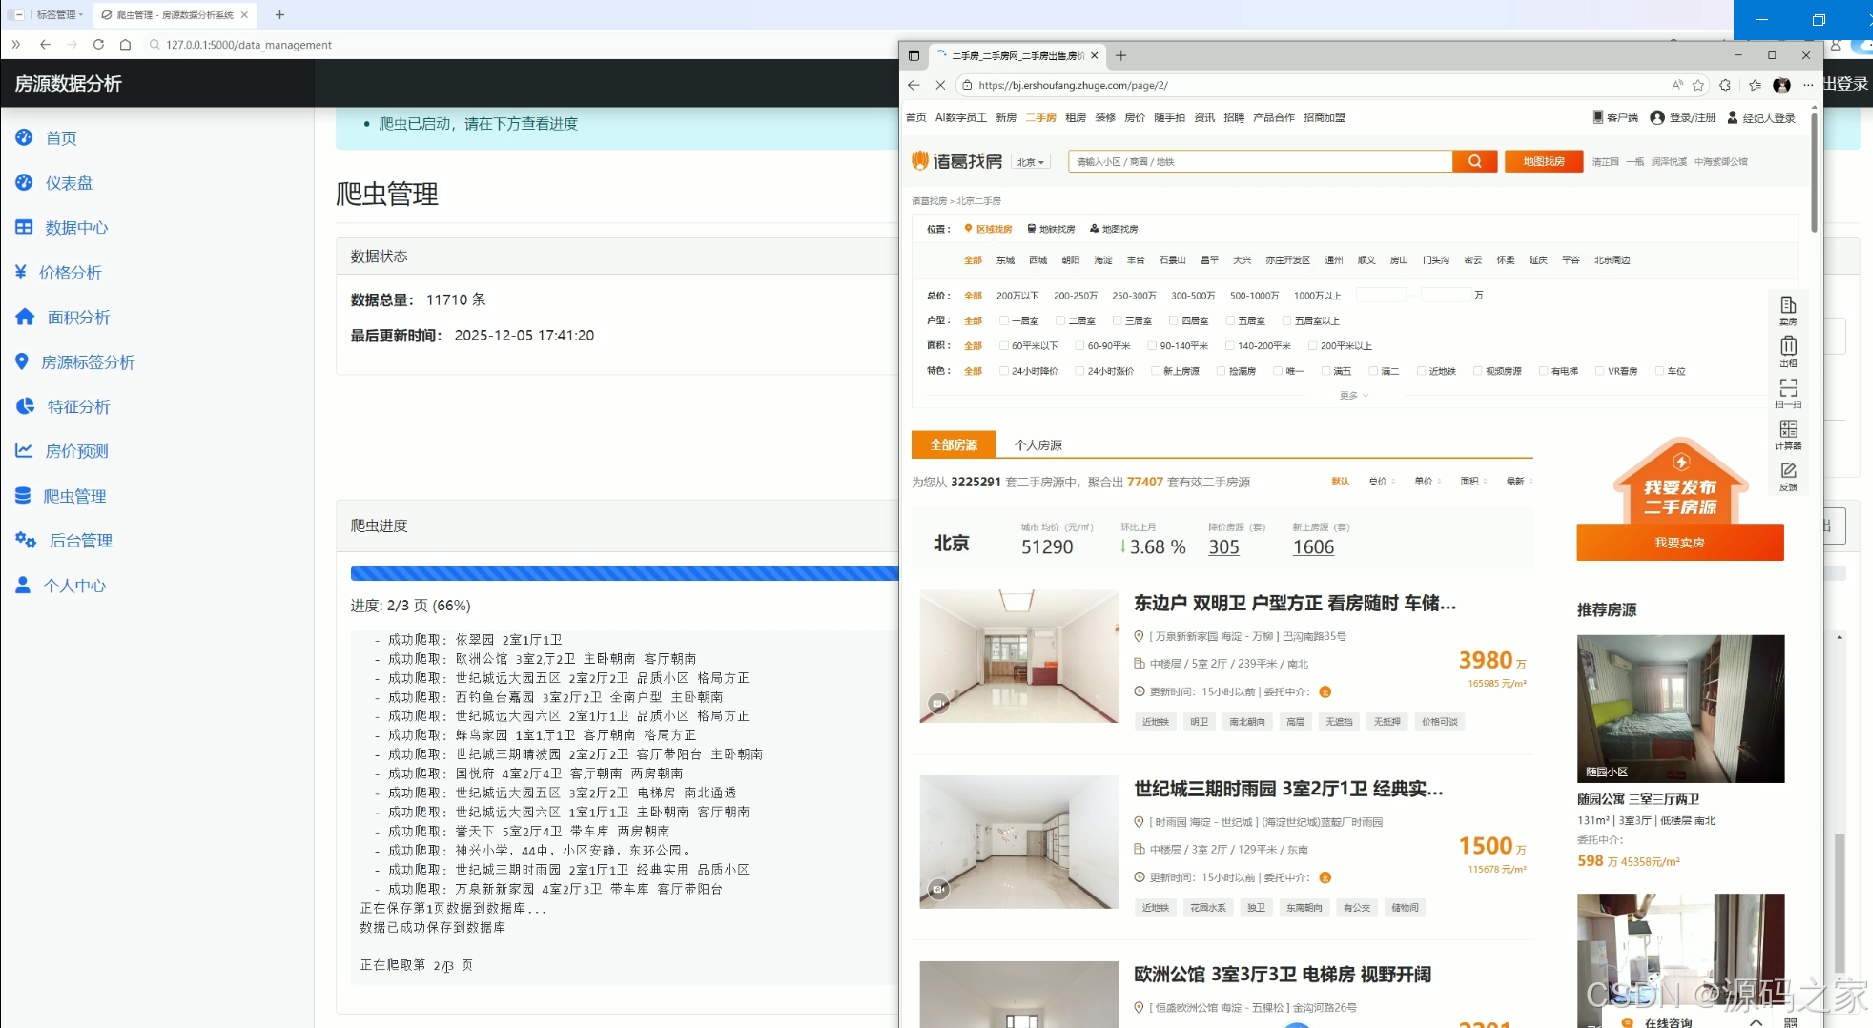The image size is (1873, 1028).
Task: Click 扫一扫 scan icon
Action: point(1788,393)
